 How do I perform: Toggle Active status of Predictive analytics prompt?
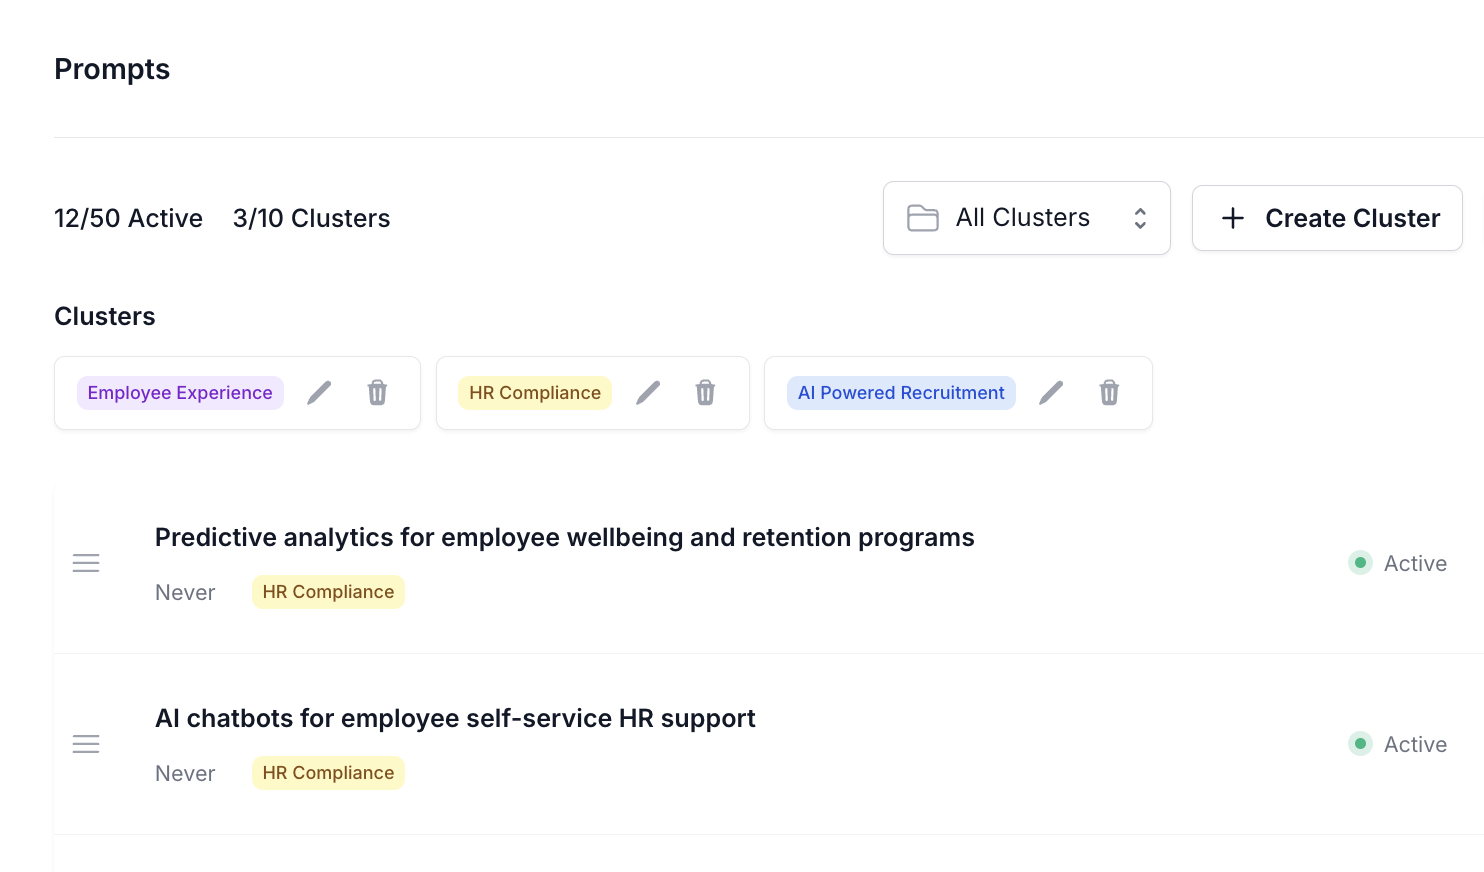pyautogui.click(x=1397, y=563)
